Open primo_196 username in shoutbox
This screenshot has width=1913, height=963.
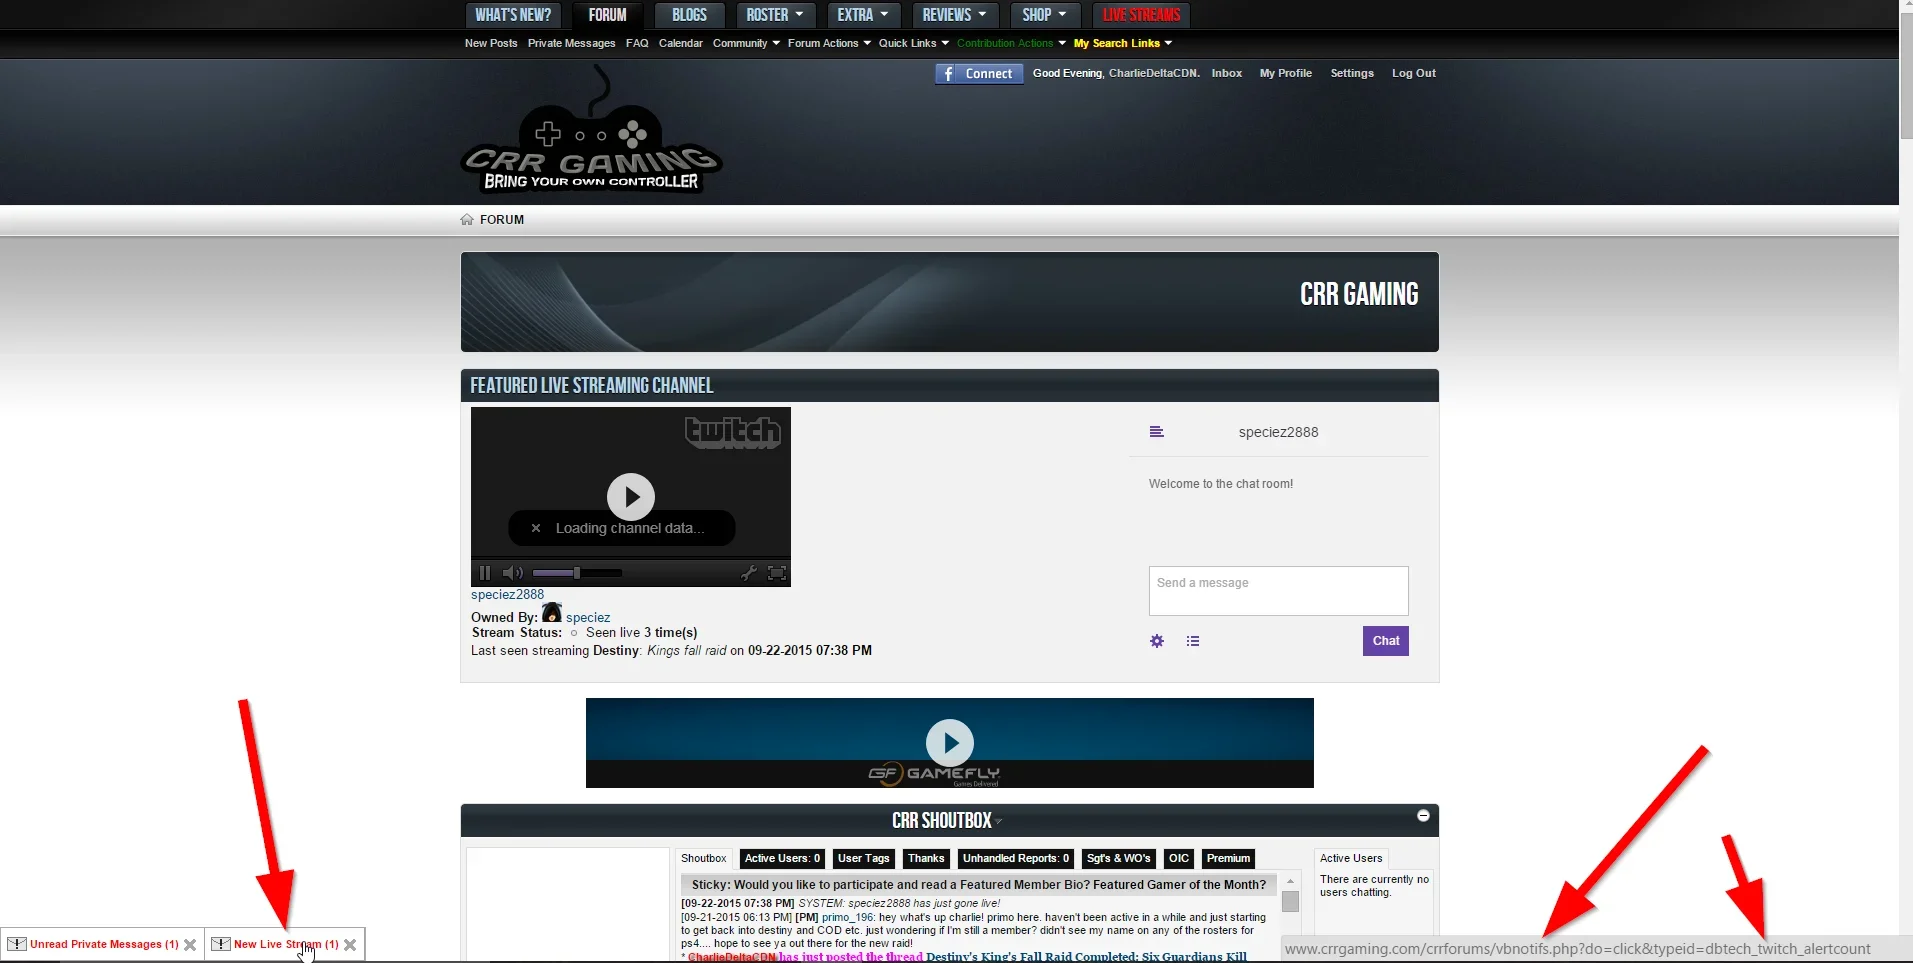click(x=848, y=917)
